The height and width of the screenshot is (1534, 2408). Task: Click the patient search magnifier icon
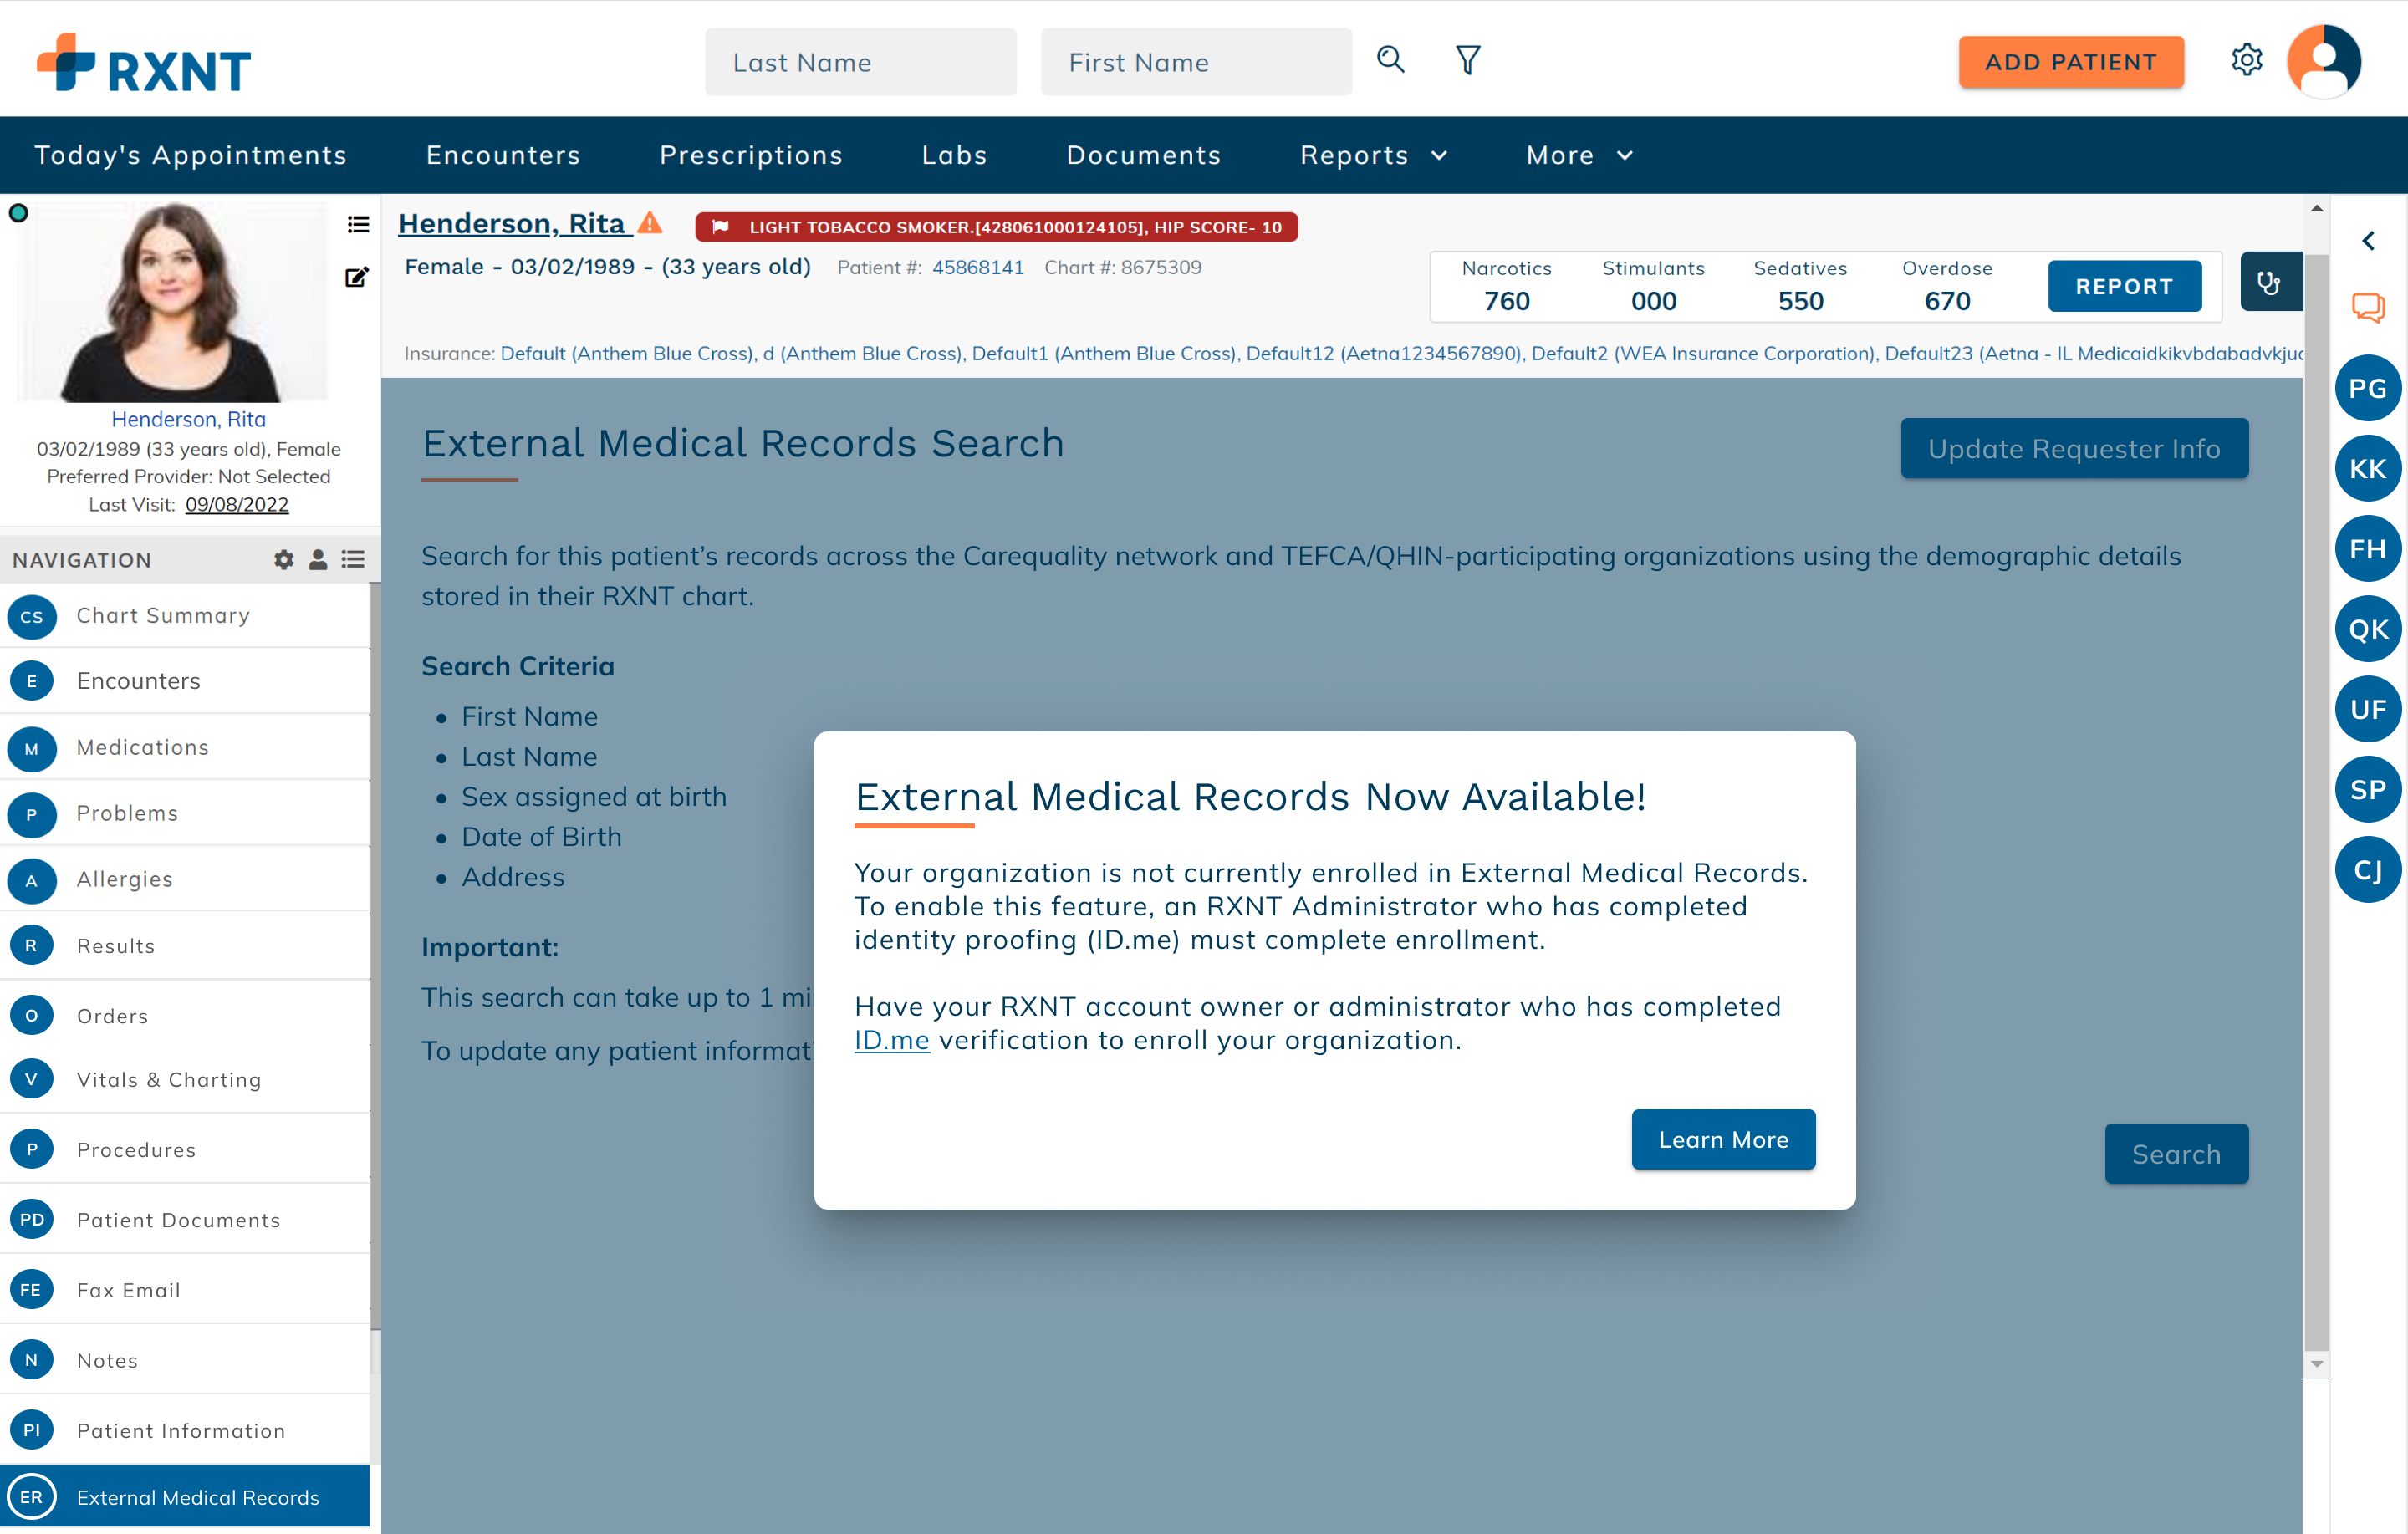click(1390, 60)
